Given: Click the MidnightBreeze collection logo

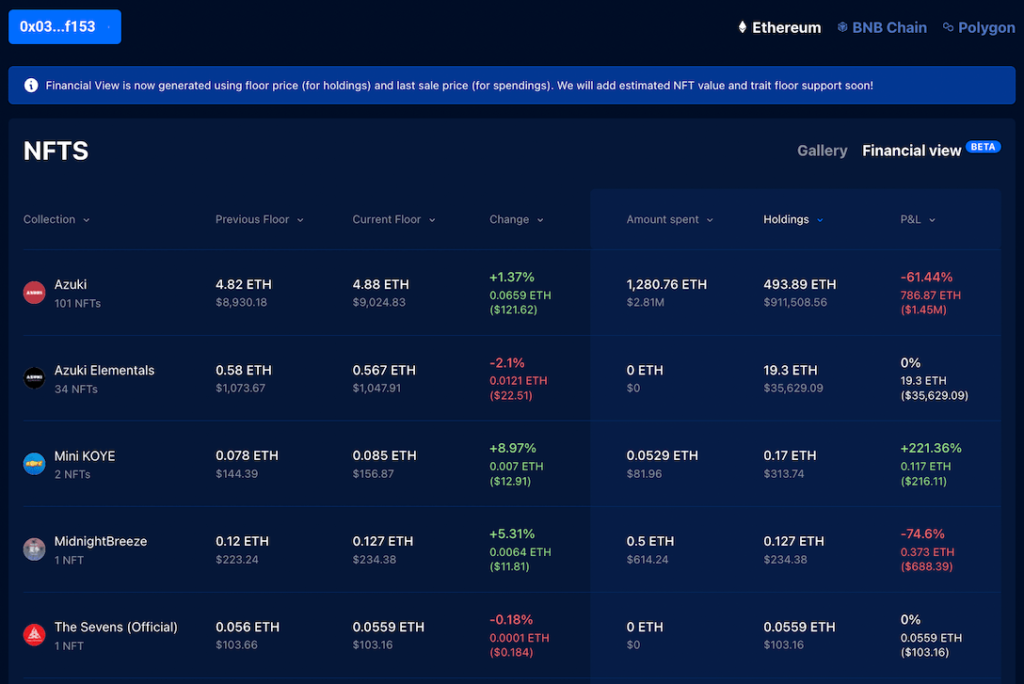Looking at the screenshot, I should pos(34,549).
